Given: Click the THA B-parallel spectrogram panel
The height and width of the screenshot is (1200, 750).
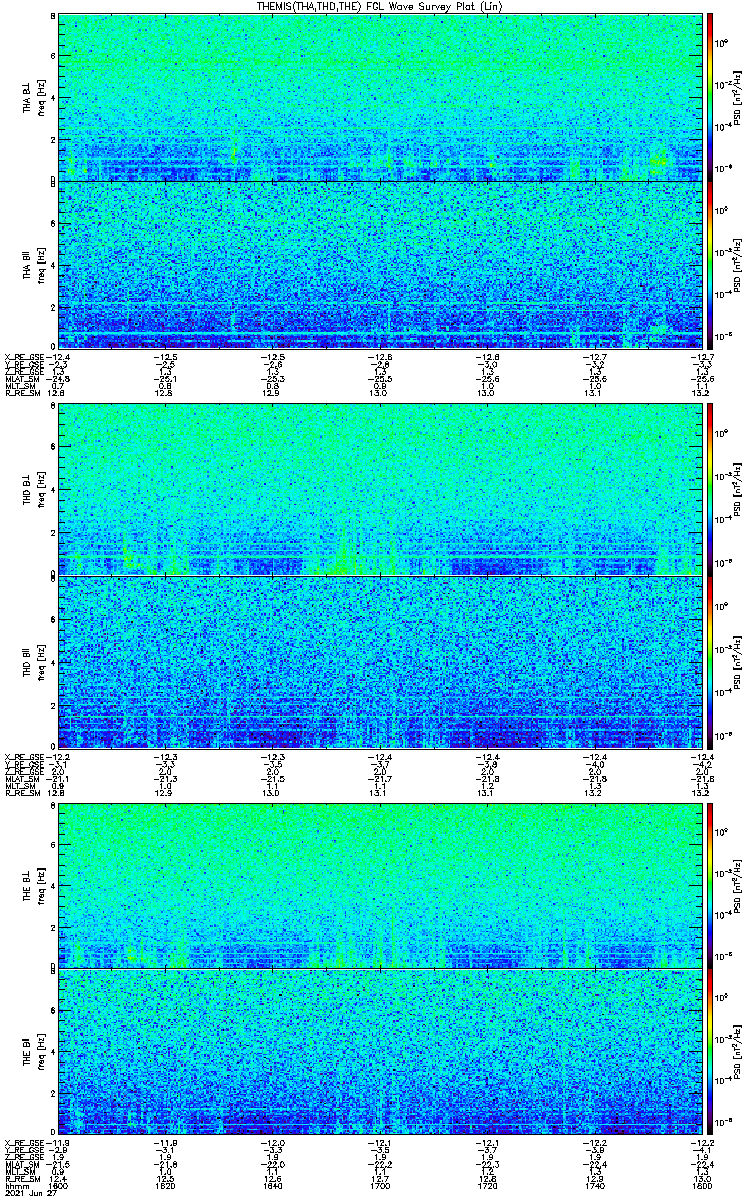Looking at the screenshot, I should click(x=379, y=264).
